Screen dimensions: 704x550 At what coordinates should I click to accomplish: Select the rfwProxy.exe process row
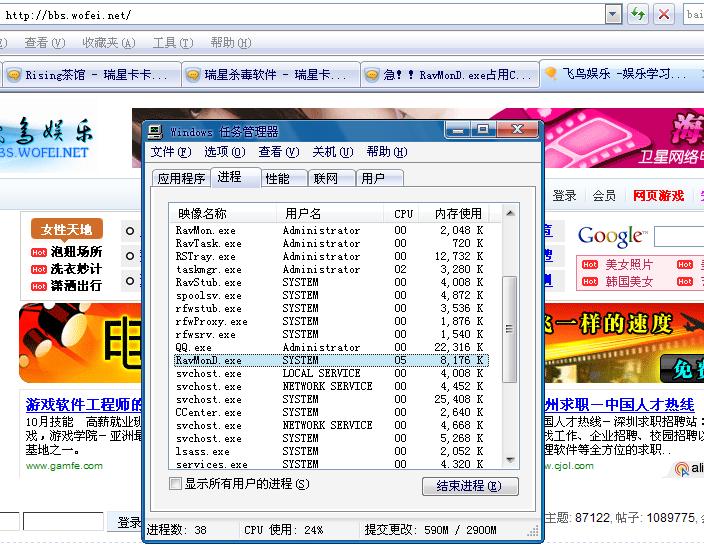click(x=331, y=321)
